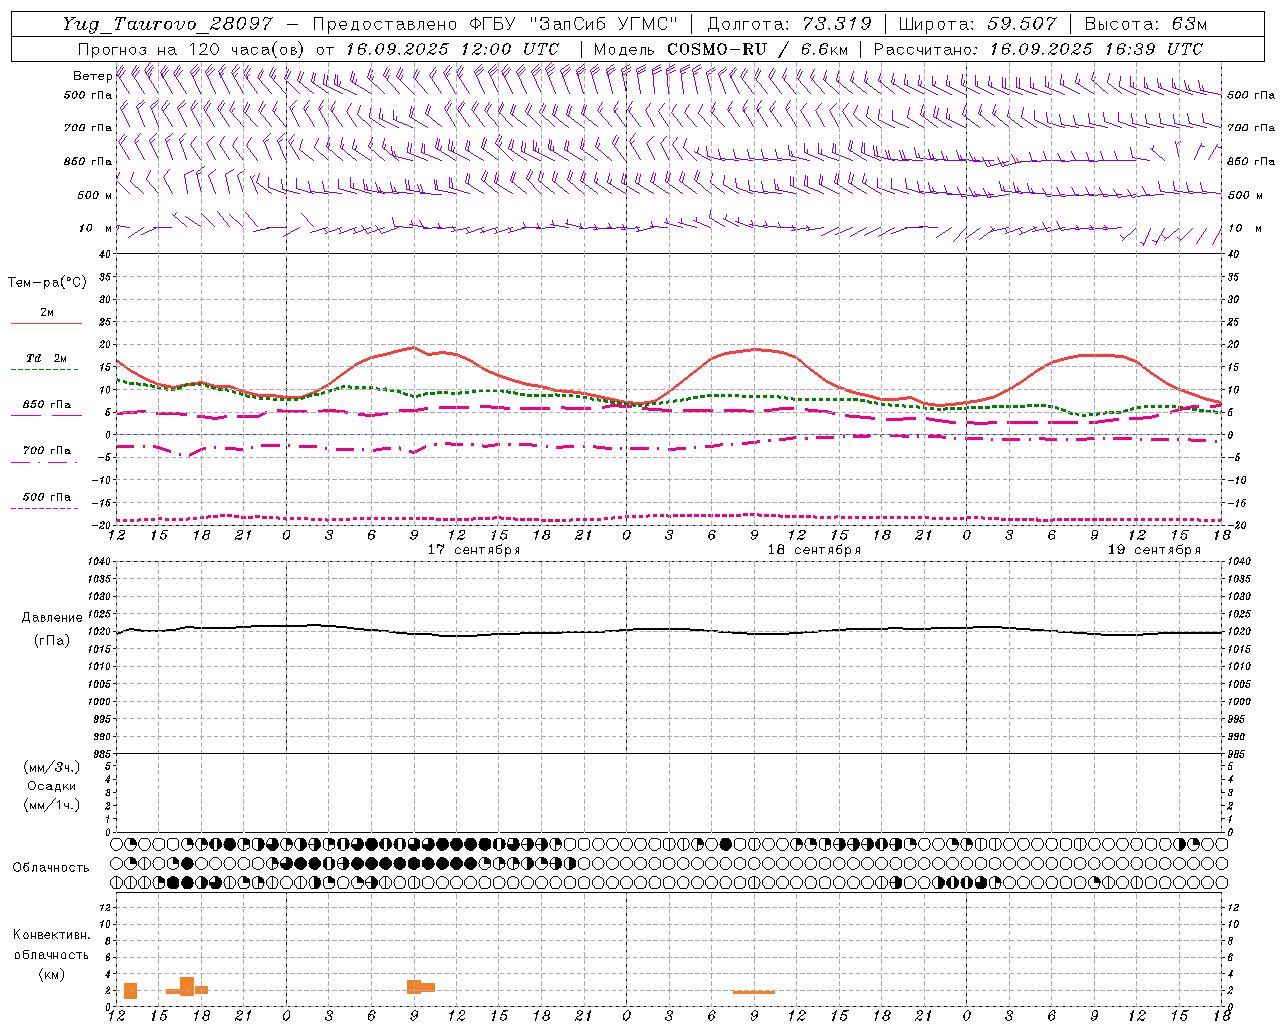
Task: Click the pink dotted line sample under 500 гПа legend
Action: pyautogui.click(x=44, y=508)
